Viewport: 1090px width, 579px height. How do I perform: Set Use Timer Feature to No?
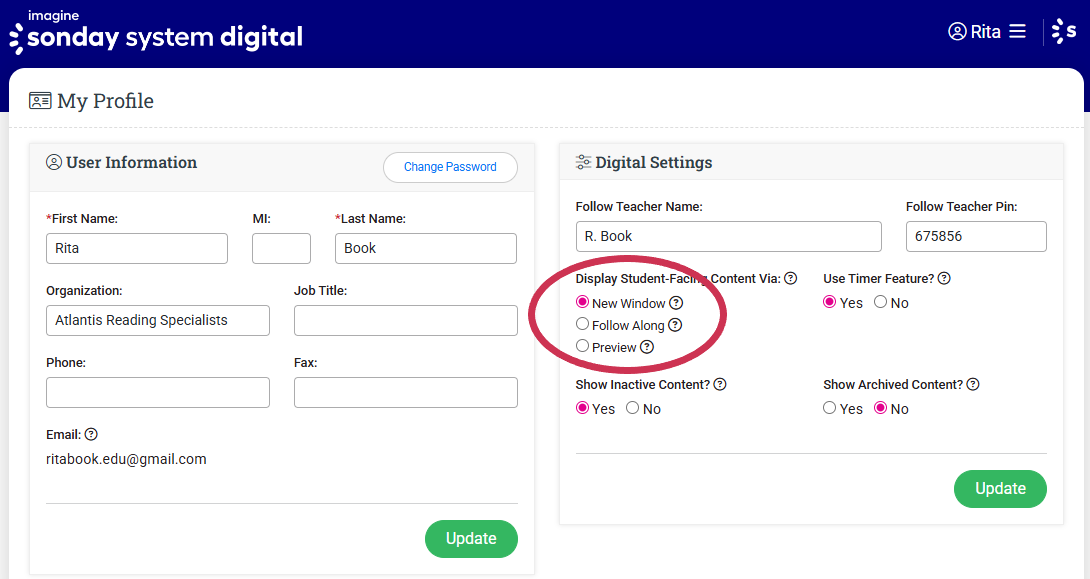coord(881,302)
